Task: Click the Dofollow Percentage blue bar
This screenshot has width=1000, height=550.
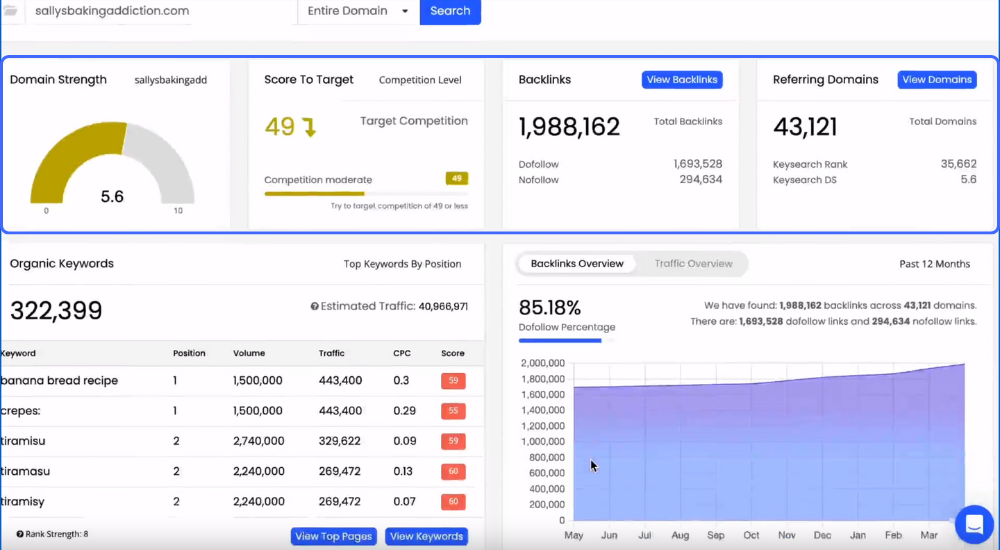Action: coord(560,341)
